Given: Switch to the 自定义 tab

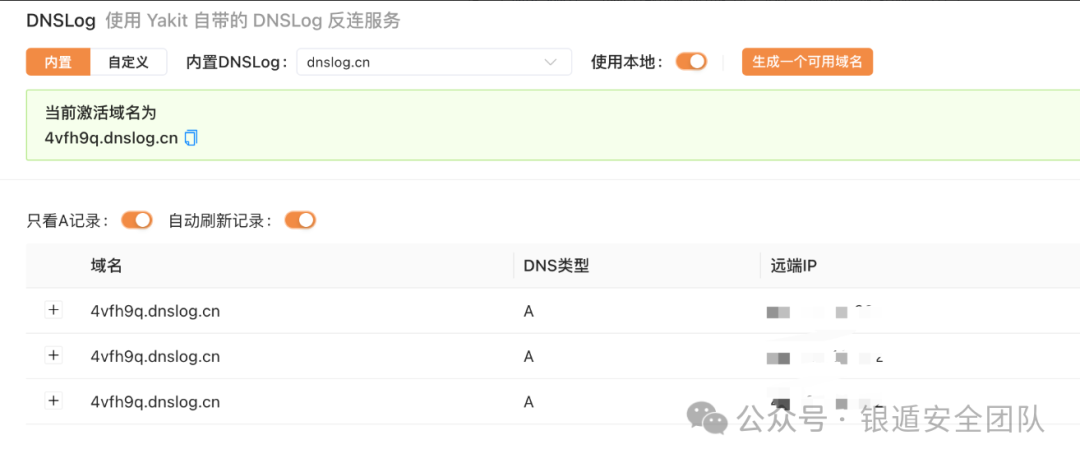Looking at the screenshot, I should 128,62.
